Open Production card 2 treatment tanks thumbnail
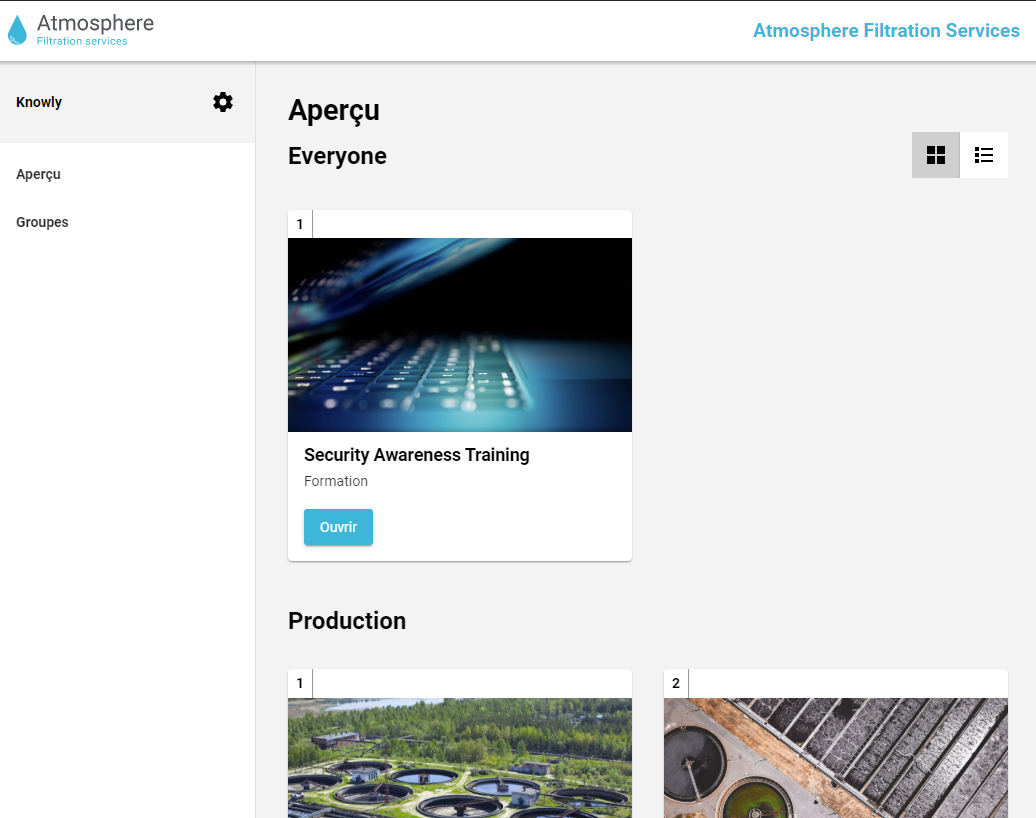Screen dimensions: 1036x818 (836, 758)
